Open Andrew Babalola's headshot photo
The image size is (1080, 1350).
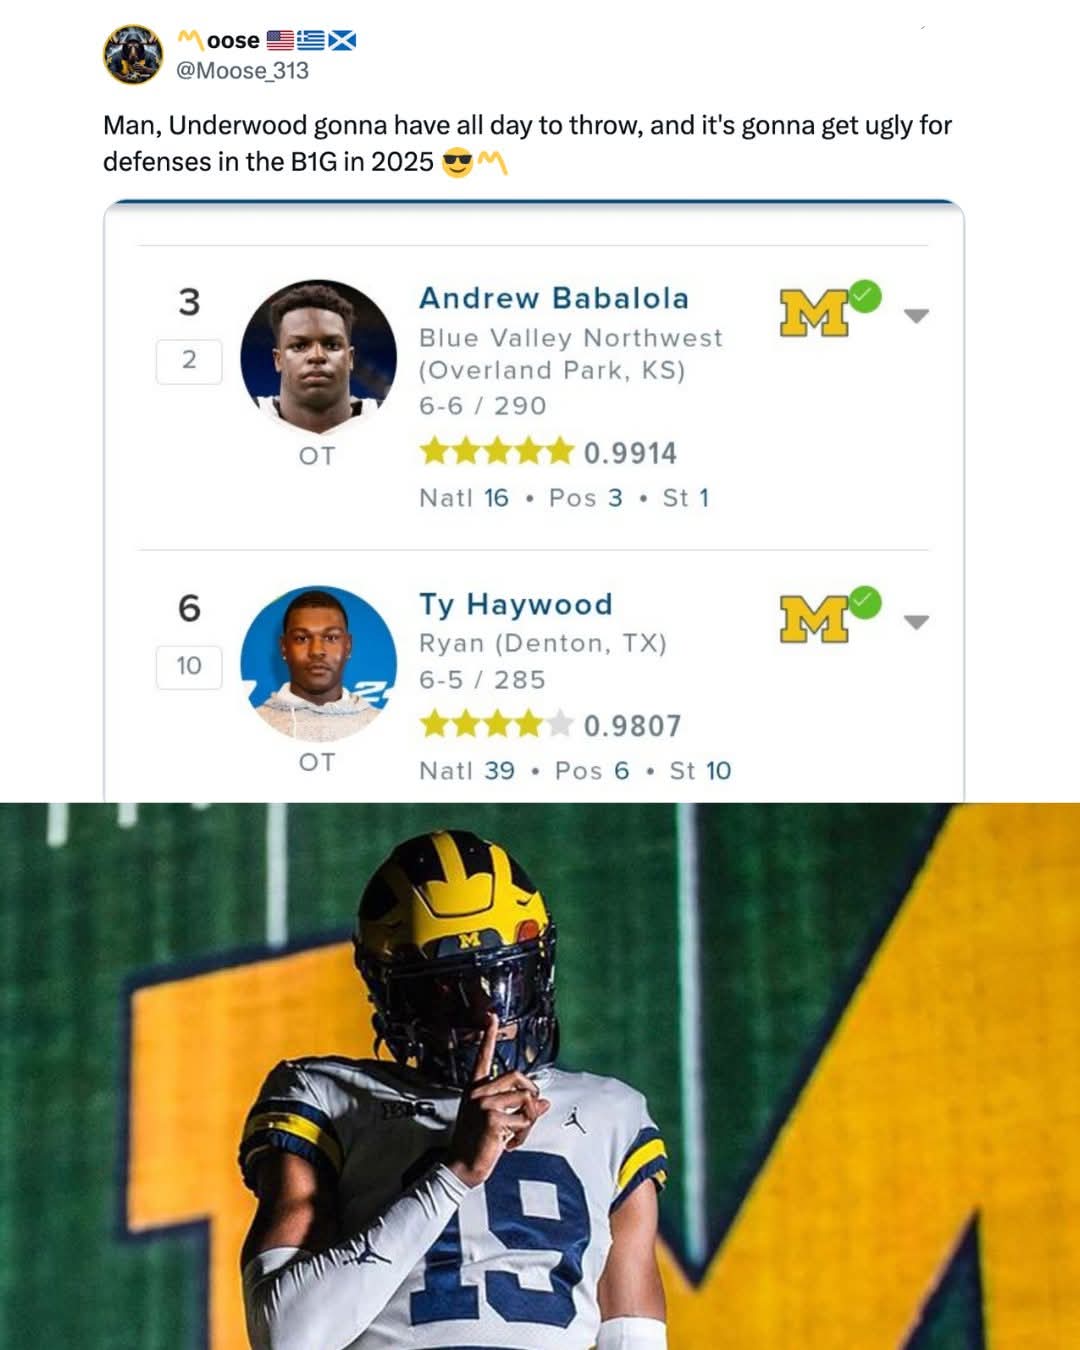318,357
